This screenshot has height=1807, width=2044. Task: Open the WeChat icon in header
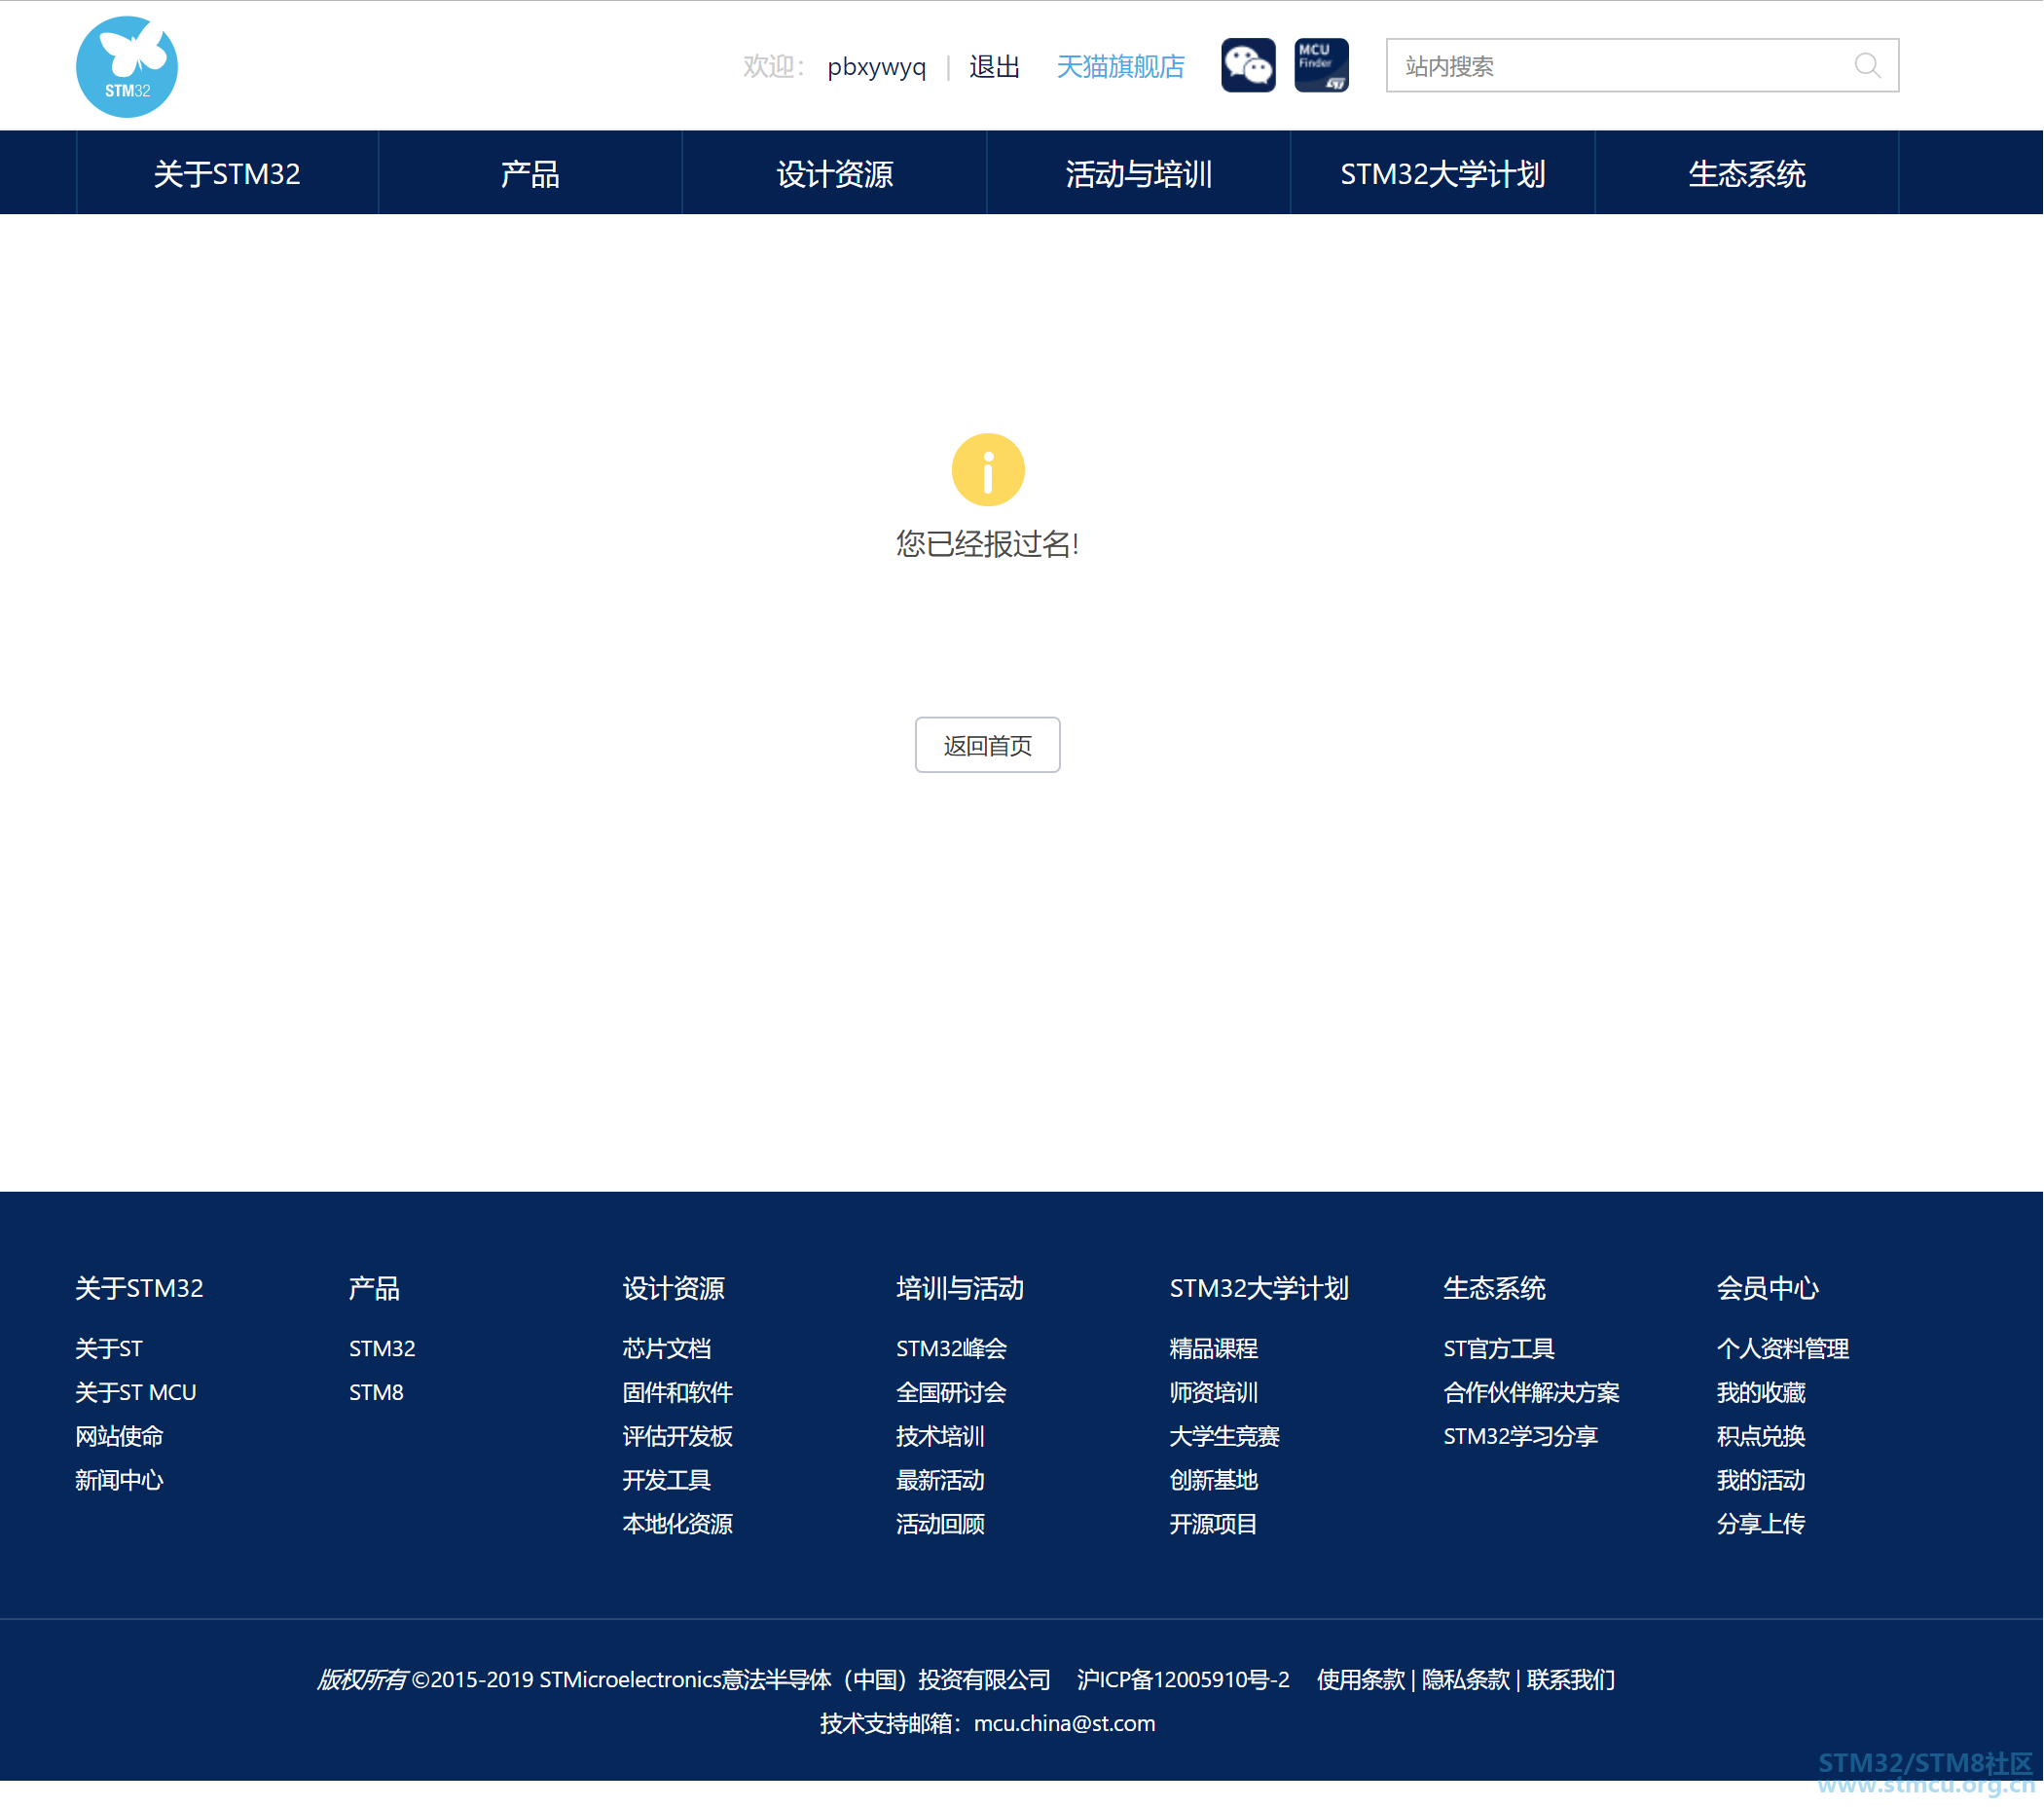1248,65
